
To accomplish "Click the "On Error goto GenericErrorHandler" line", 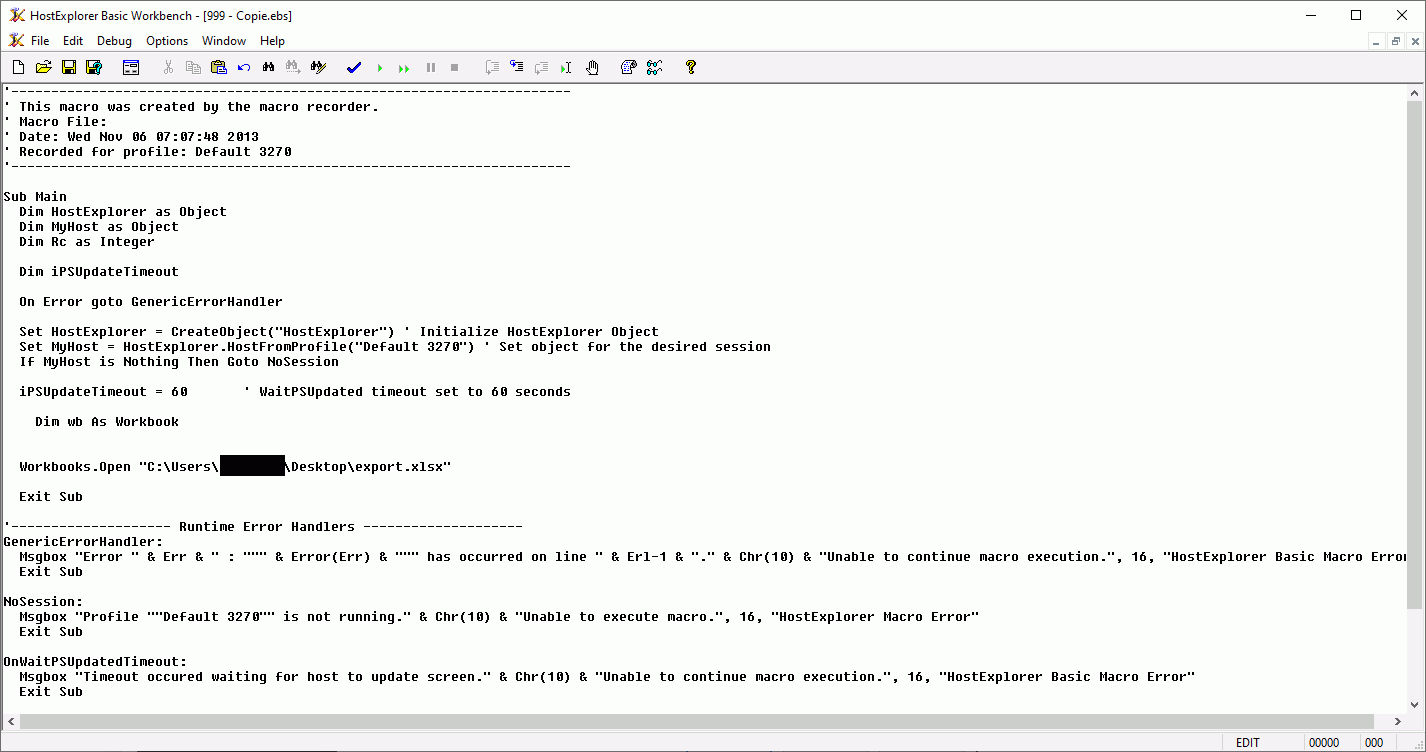I will pos(151,302).
